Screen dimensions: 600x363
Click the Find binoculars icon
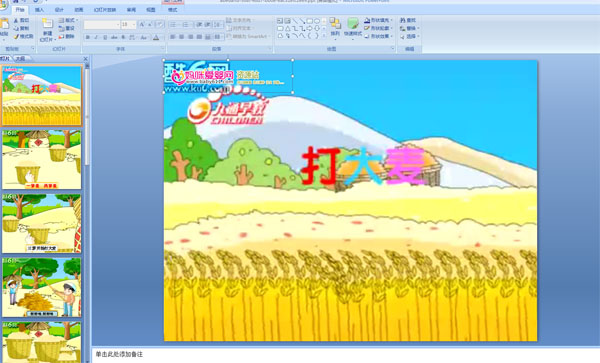tap(403, 20)
